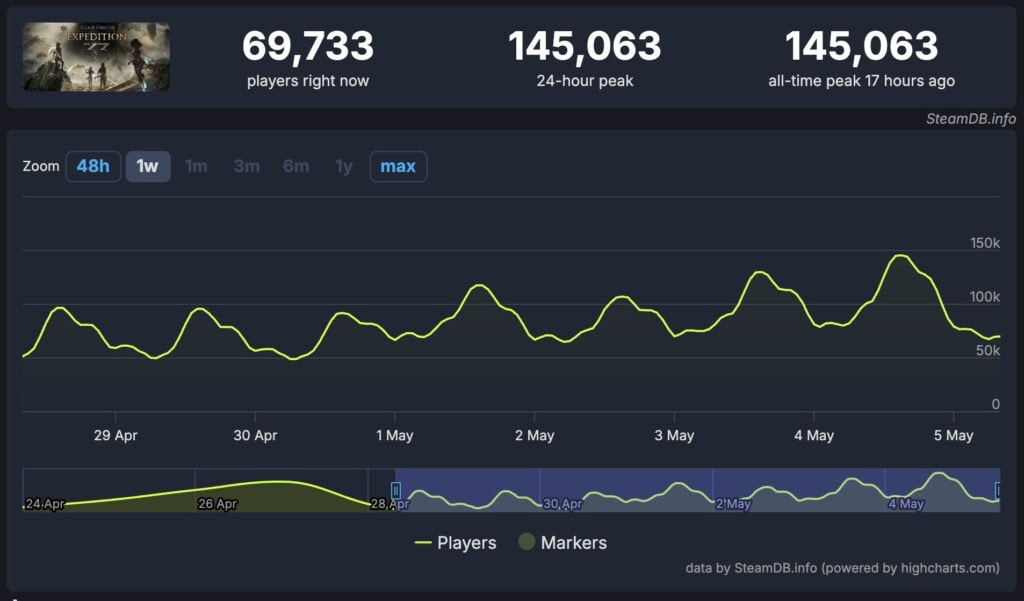Click the Expedition 33 game thumbnail
The height and width of the screenshot is (601, 1024).
[x=96, y=57]
